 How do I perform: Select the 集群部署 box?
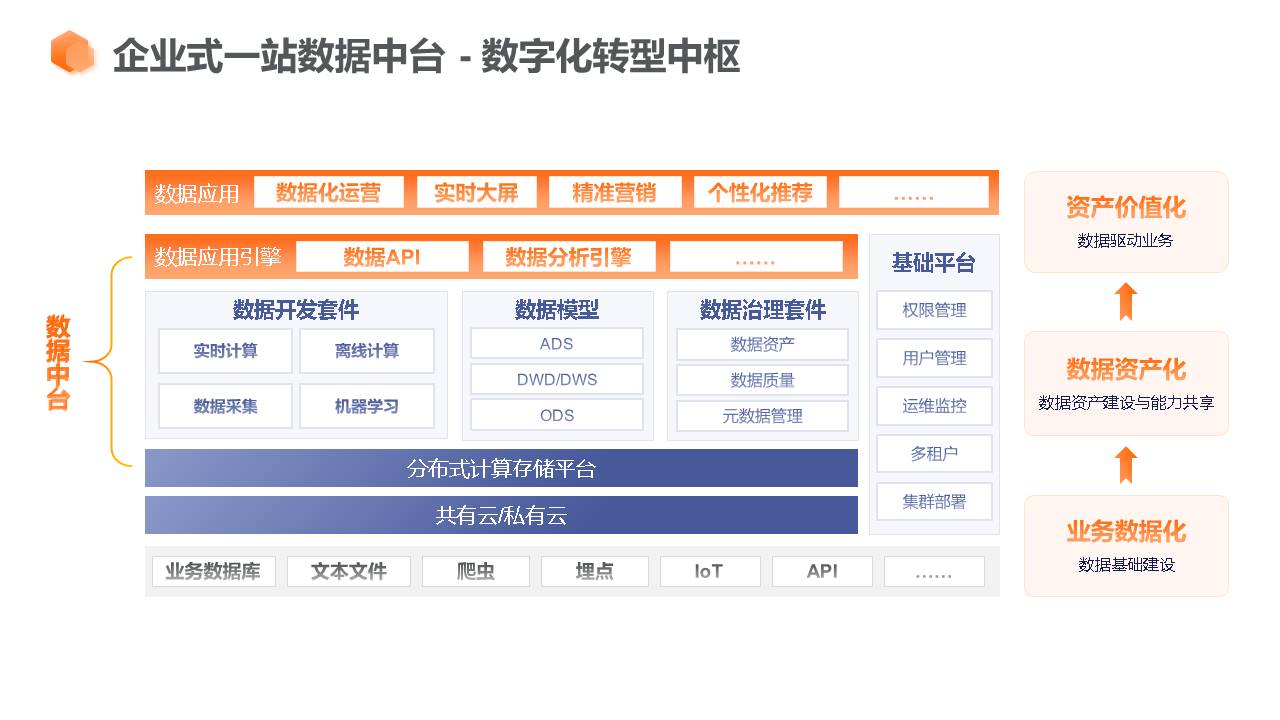pyautogui.click(x=934, y=501)
